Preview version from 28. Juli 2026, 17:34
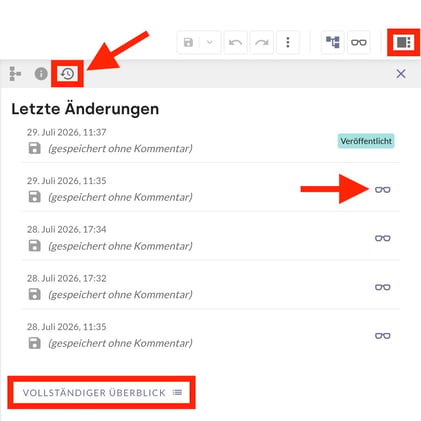Image resolution: width=421 pixels, height=421 pixels. (x=382, y=238)
